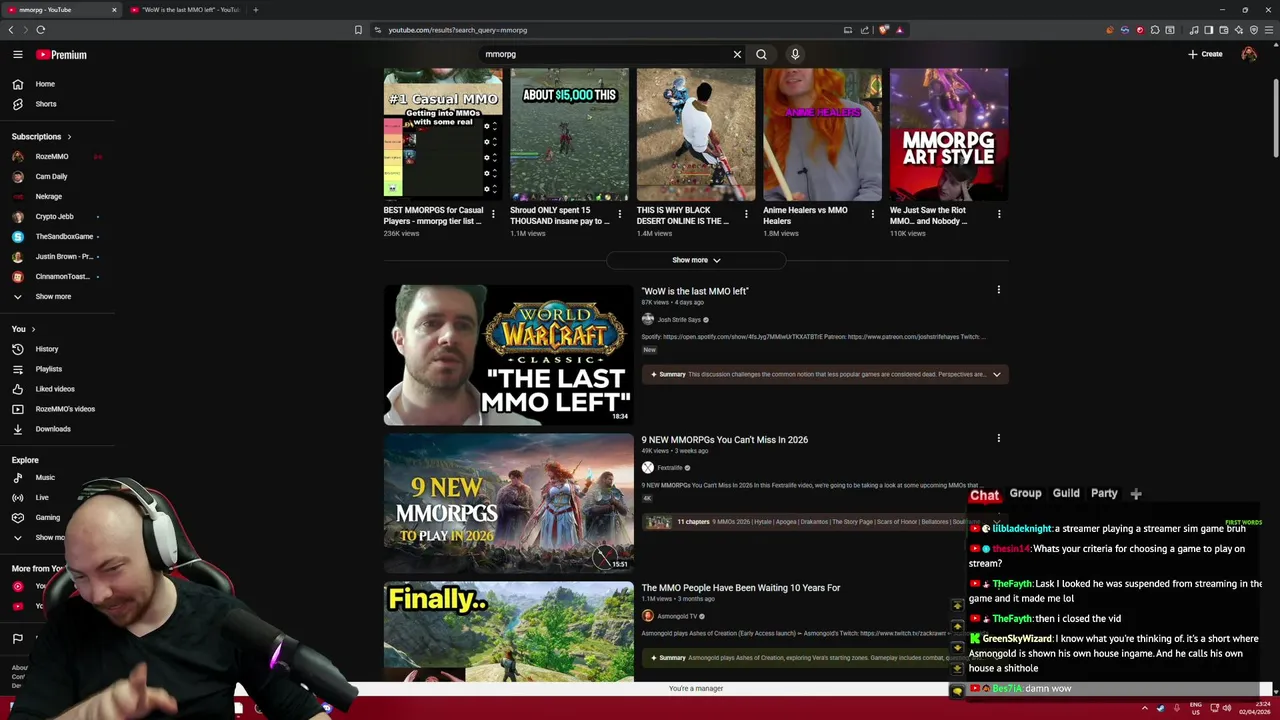The image size is (1280, 720).
Task: Click the browser address bar URL
Action: pyautogui.click(x=457, y=30)
